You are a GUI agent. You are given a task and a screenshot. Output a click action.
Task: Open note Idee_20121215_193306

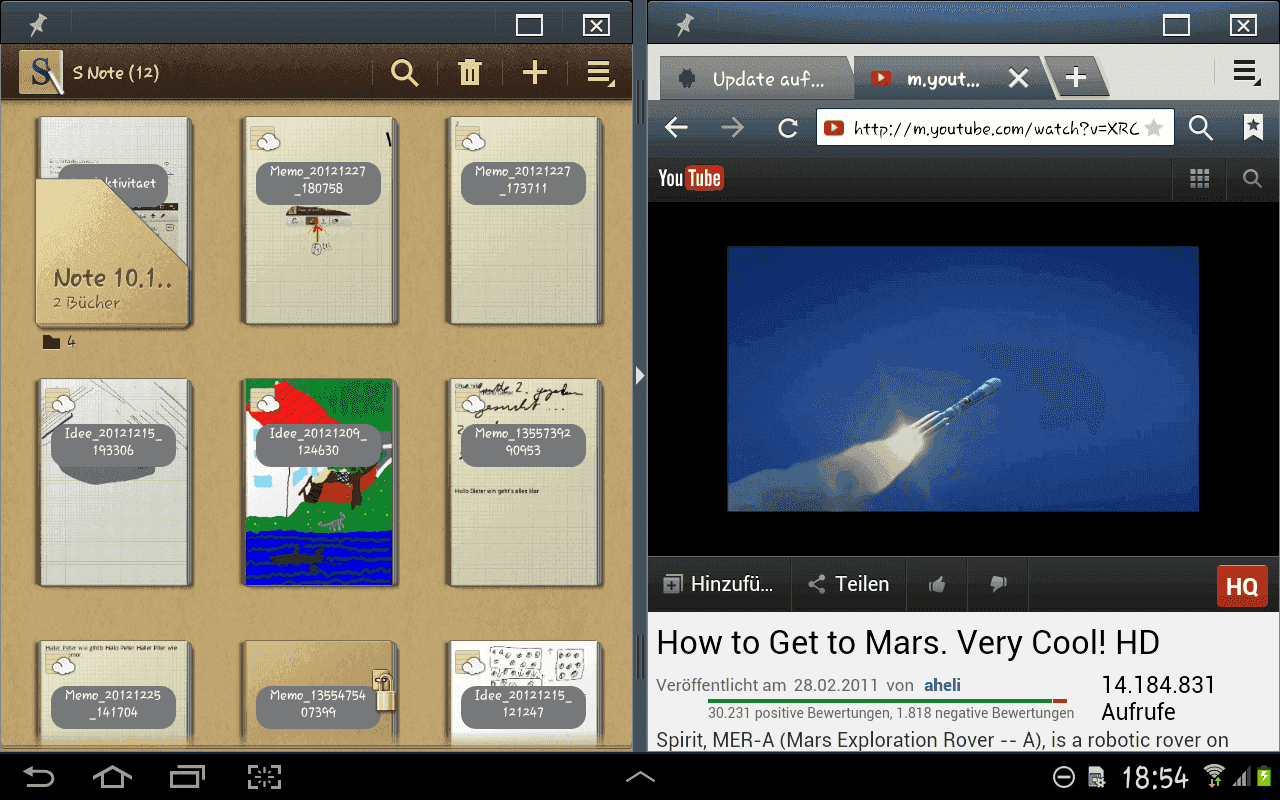click(113, 482)
